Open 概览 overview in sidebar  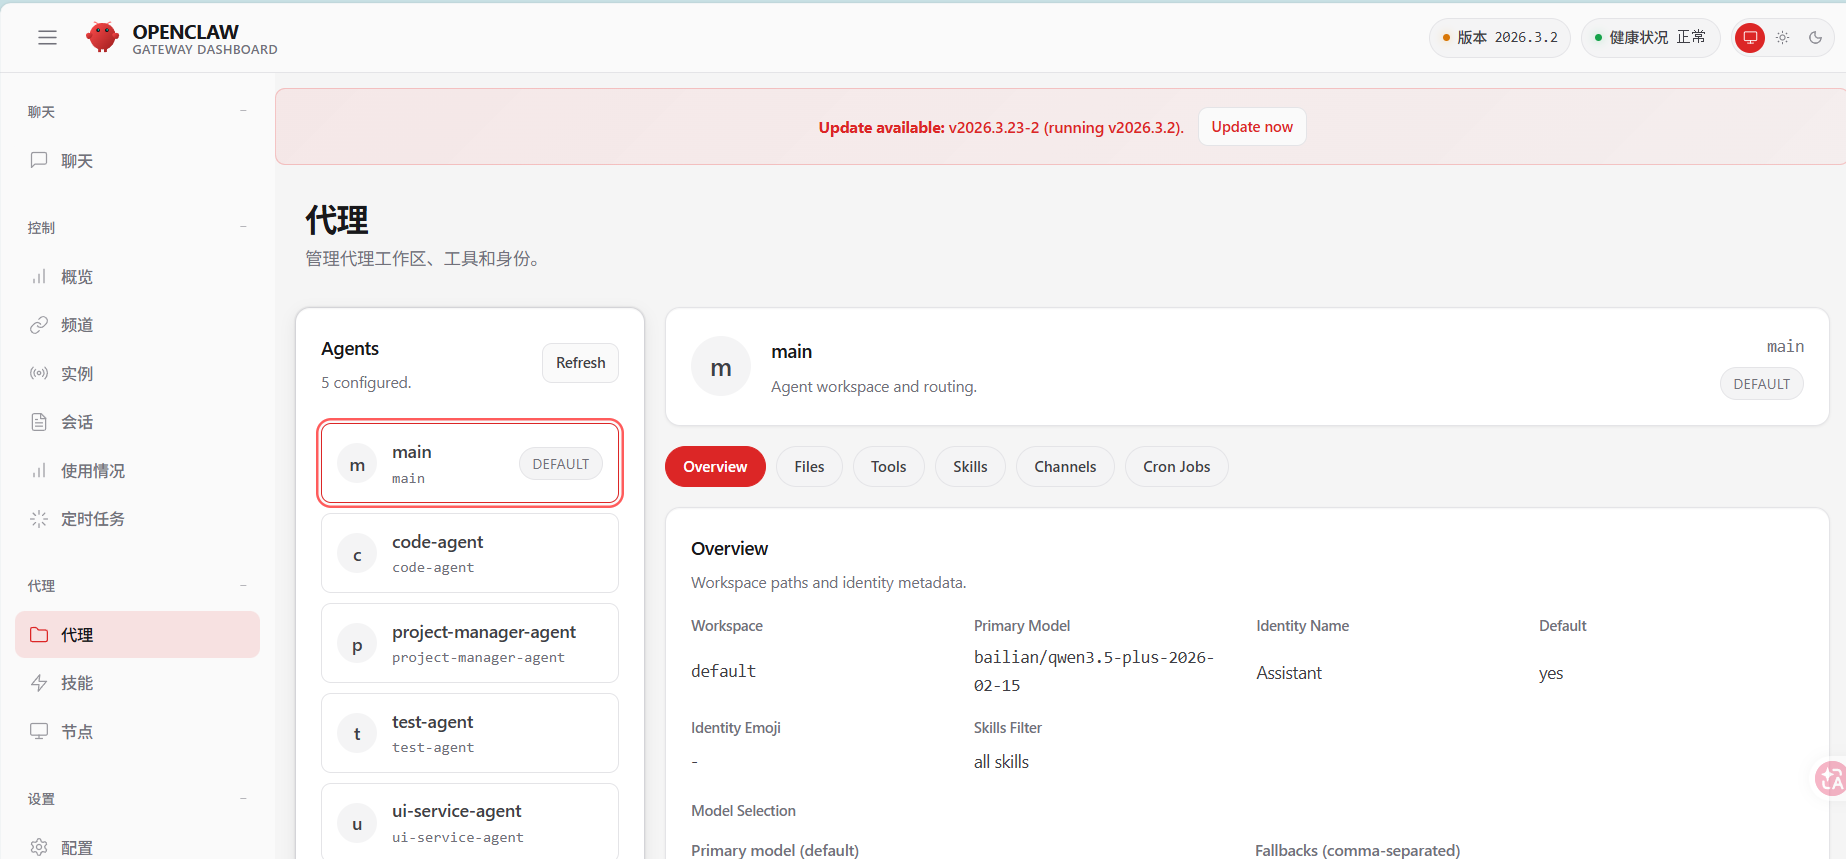[137, 276]
